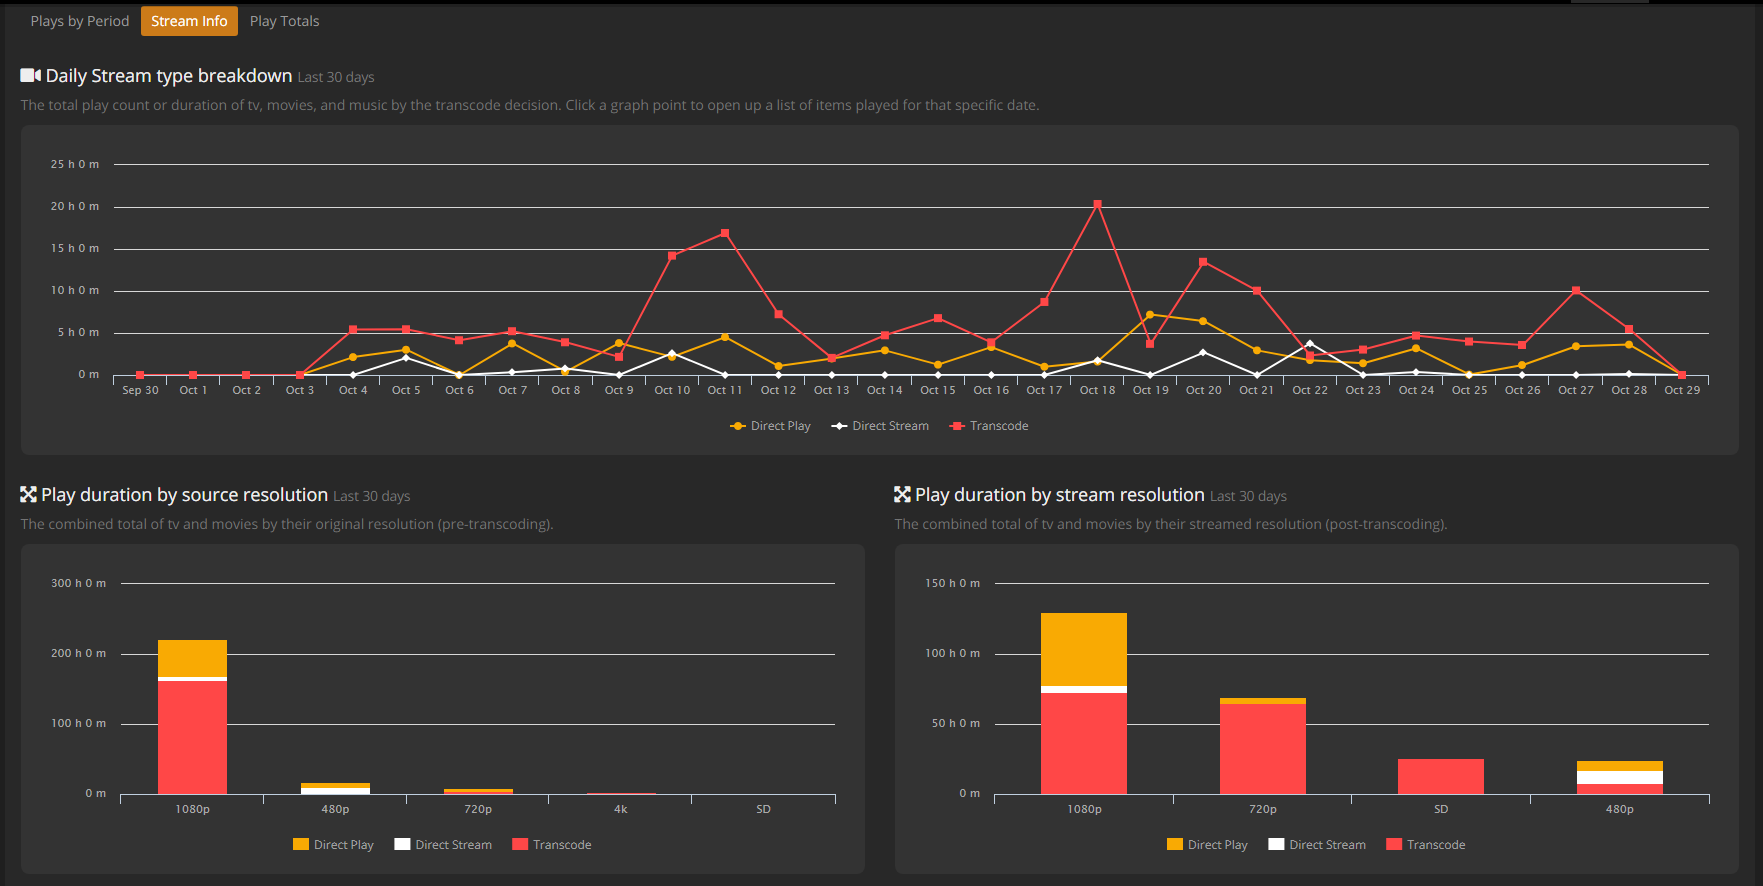Image resolution: width=1763 pixels, height=886 pixels.
Task: Toggle Transcode in stream resolution legend
Action: click(1426, 845)
